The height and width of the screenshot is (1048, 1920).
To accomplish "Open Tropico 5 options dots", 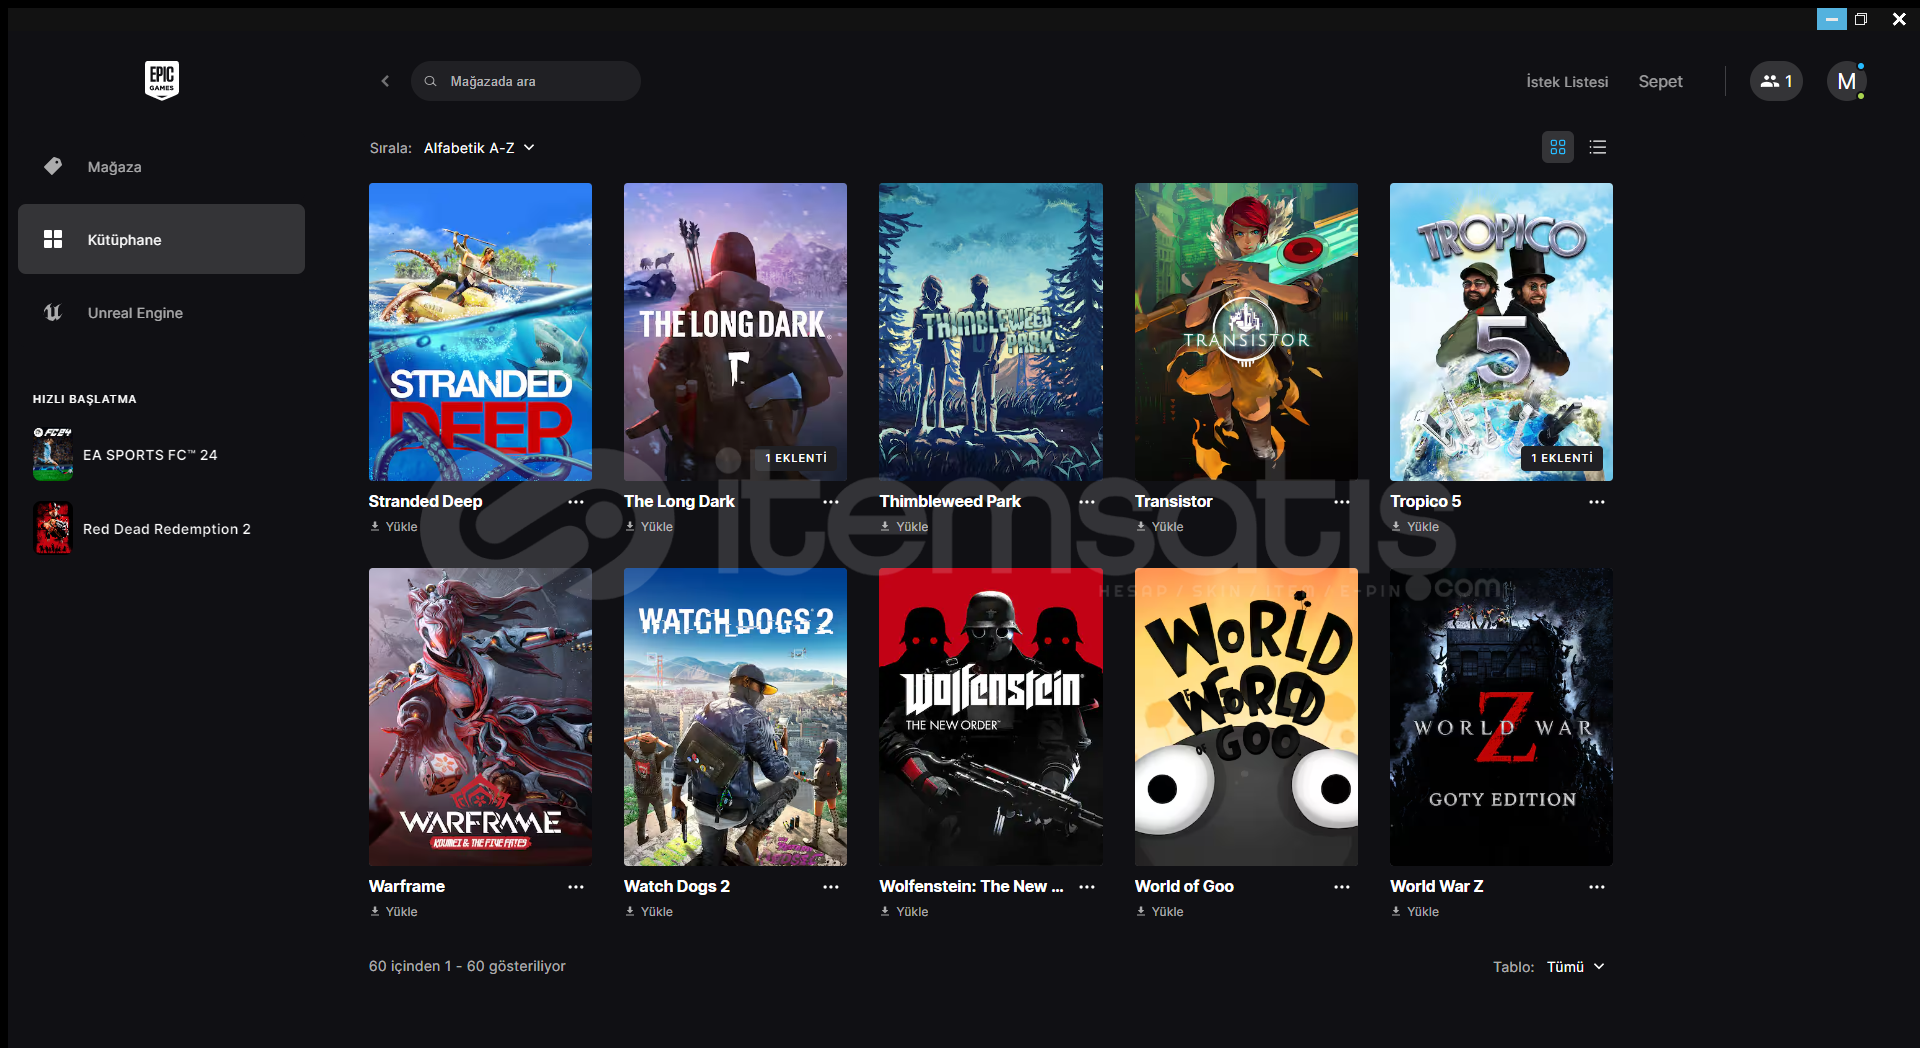I will [x=1597, y=502].
